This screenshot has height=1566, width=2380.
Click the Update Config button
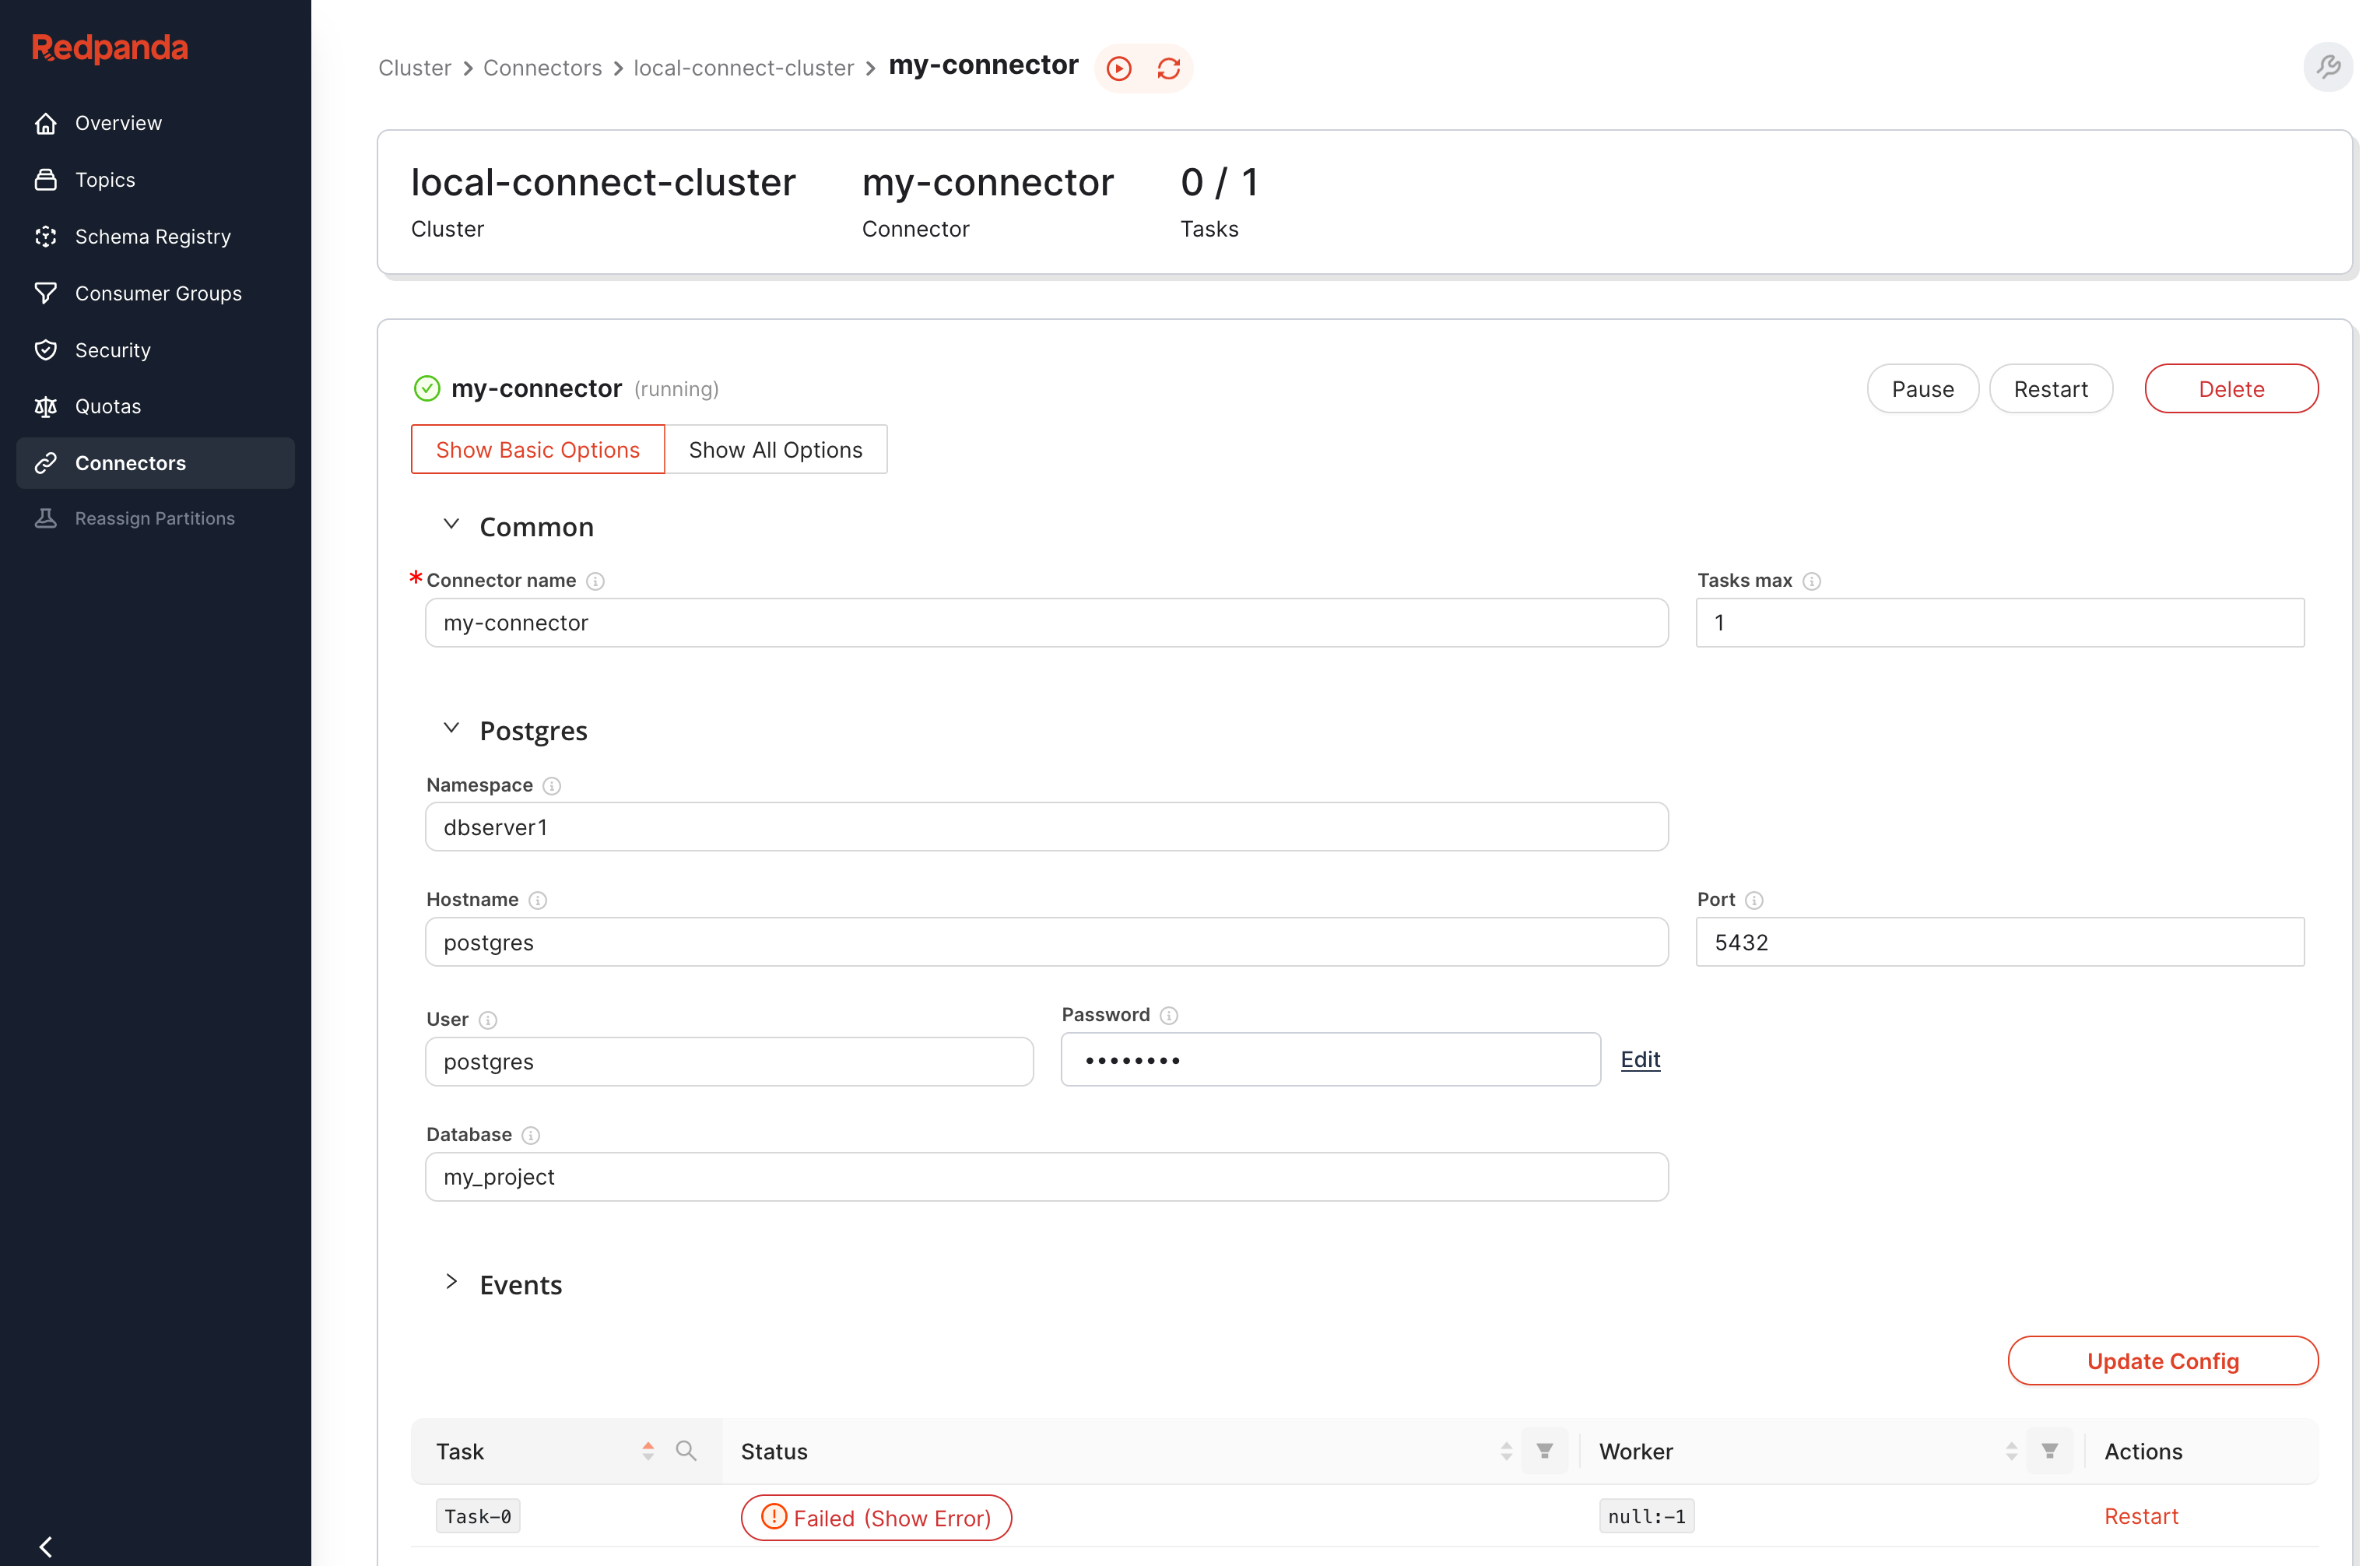[x=2163, y=1360]
